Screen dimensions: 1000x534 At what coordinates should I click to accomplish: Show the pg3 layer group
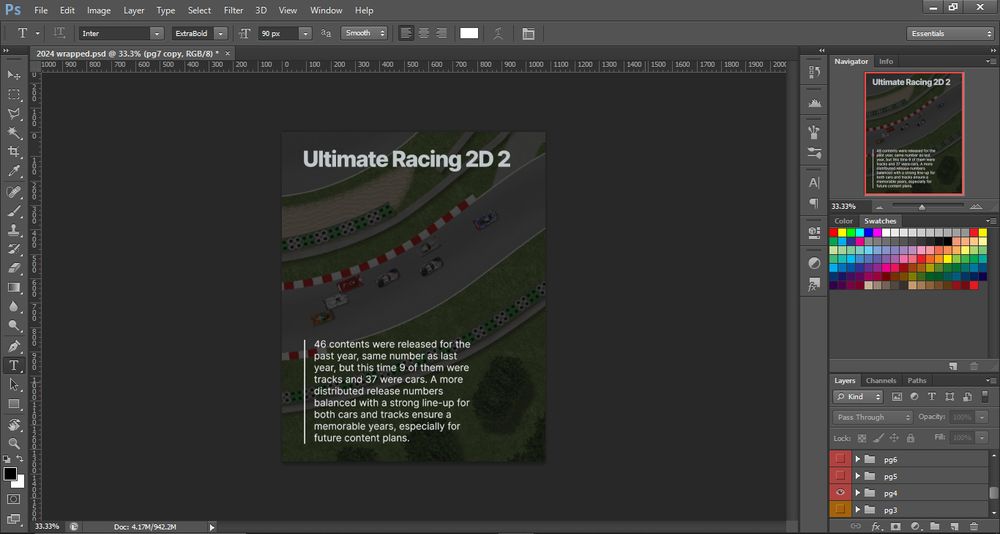pyautogui.click(x=840, y=509)
